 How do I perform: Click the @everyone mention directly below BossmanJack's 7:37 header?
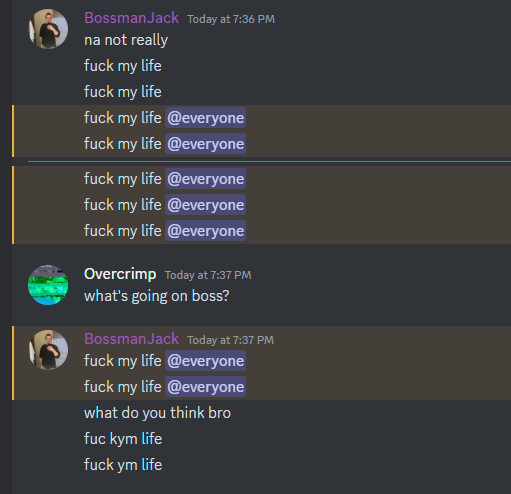coord(205,361)
